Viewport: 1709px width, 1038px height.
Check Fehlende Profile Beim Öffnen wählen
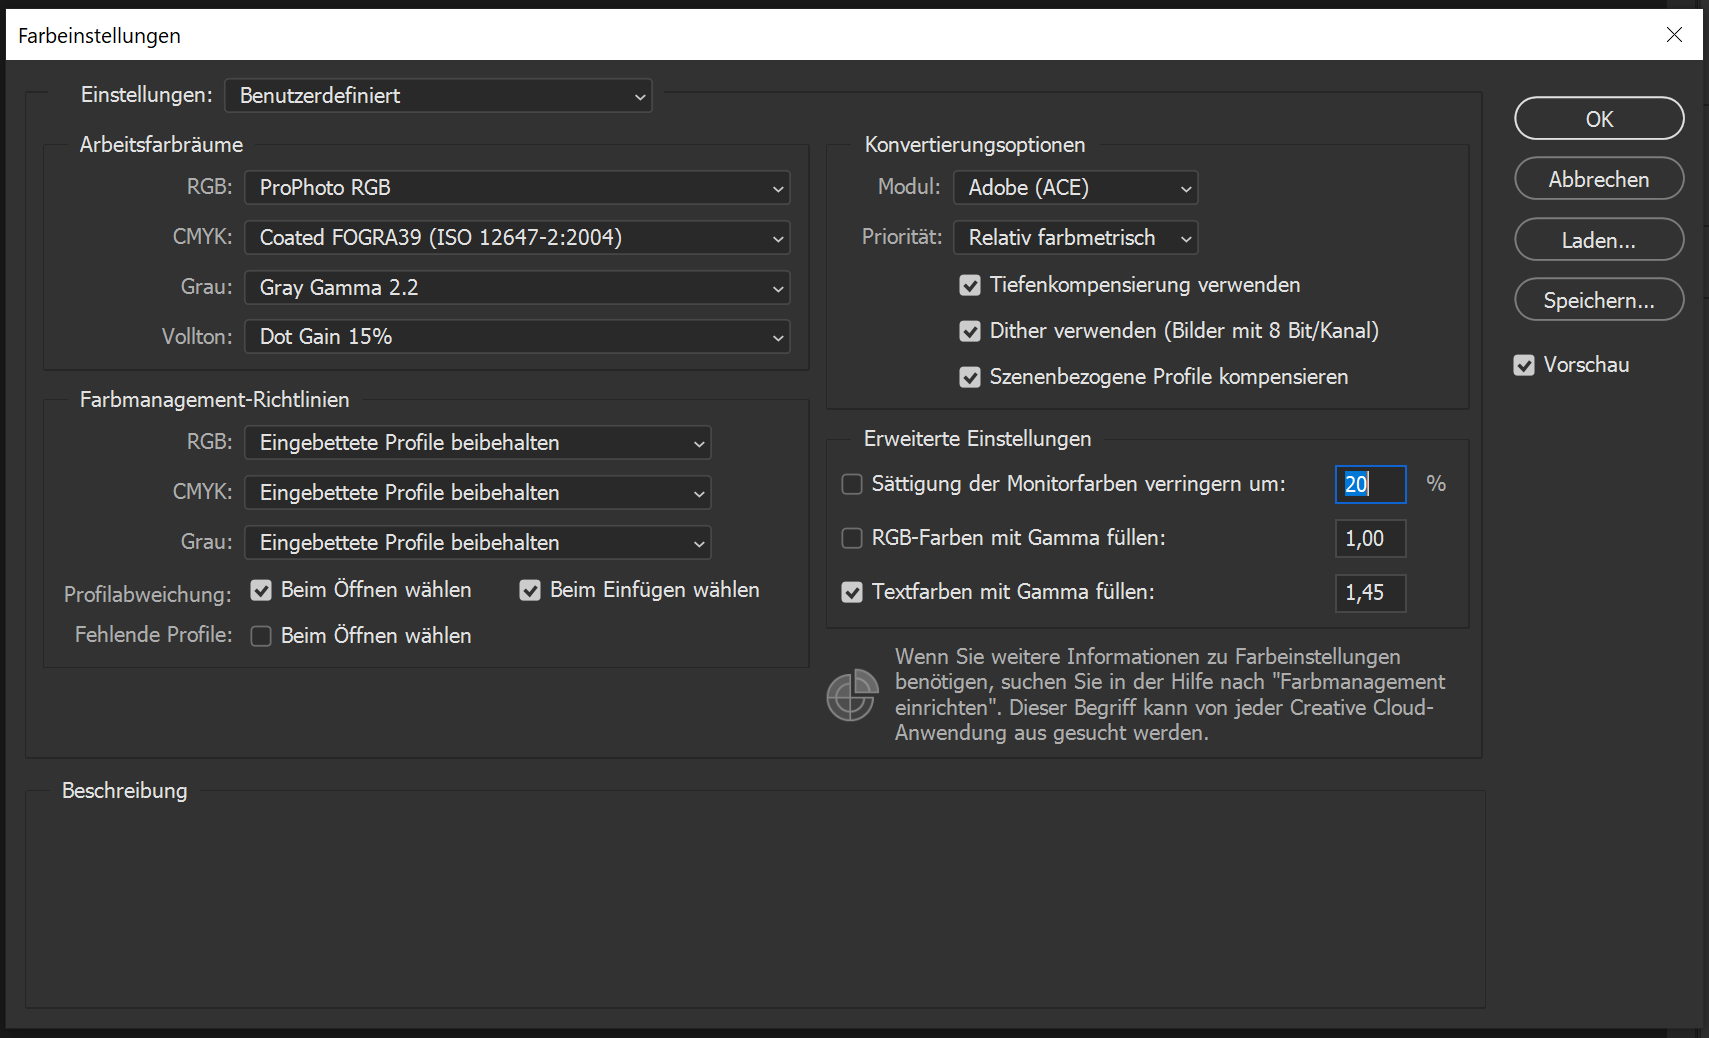tap(261, 636)
